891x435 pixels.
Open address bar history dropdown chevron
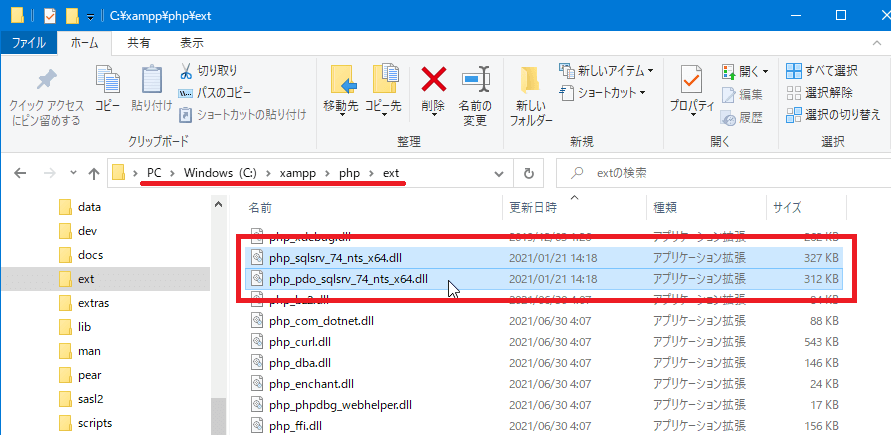pos(499,172)
